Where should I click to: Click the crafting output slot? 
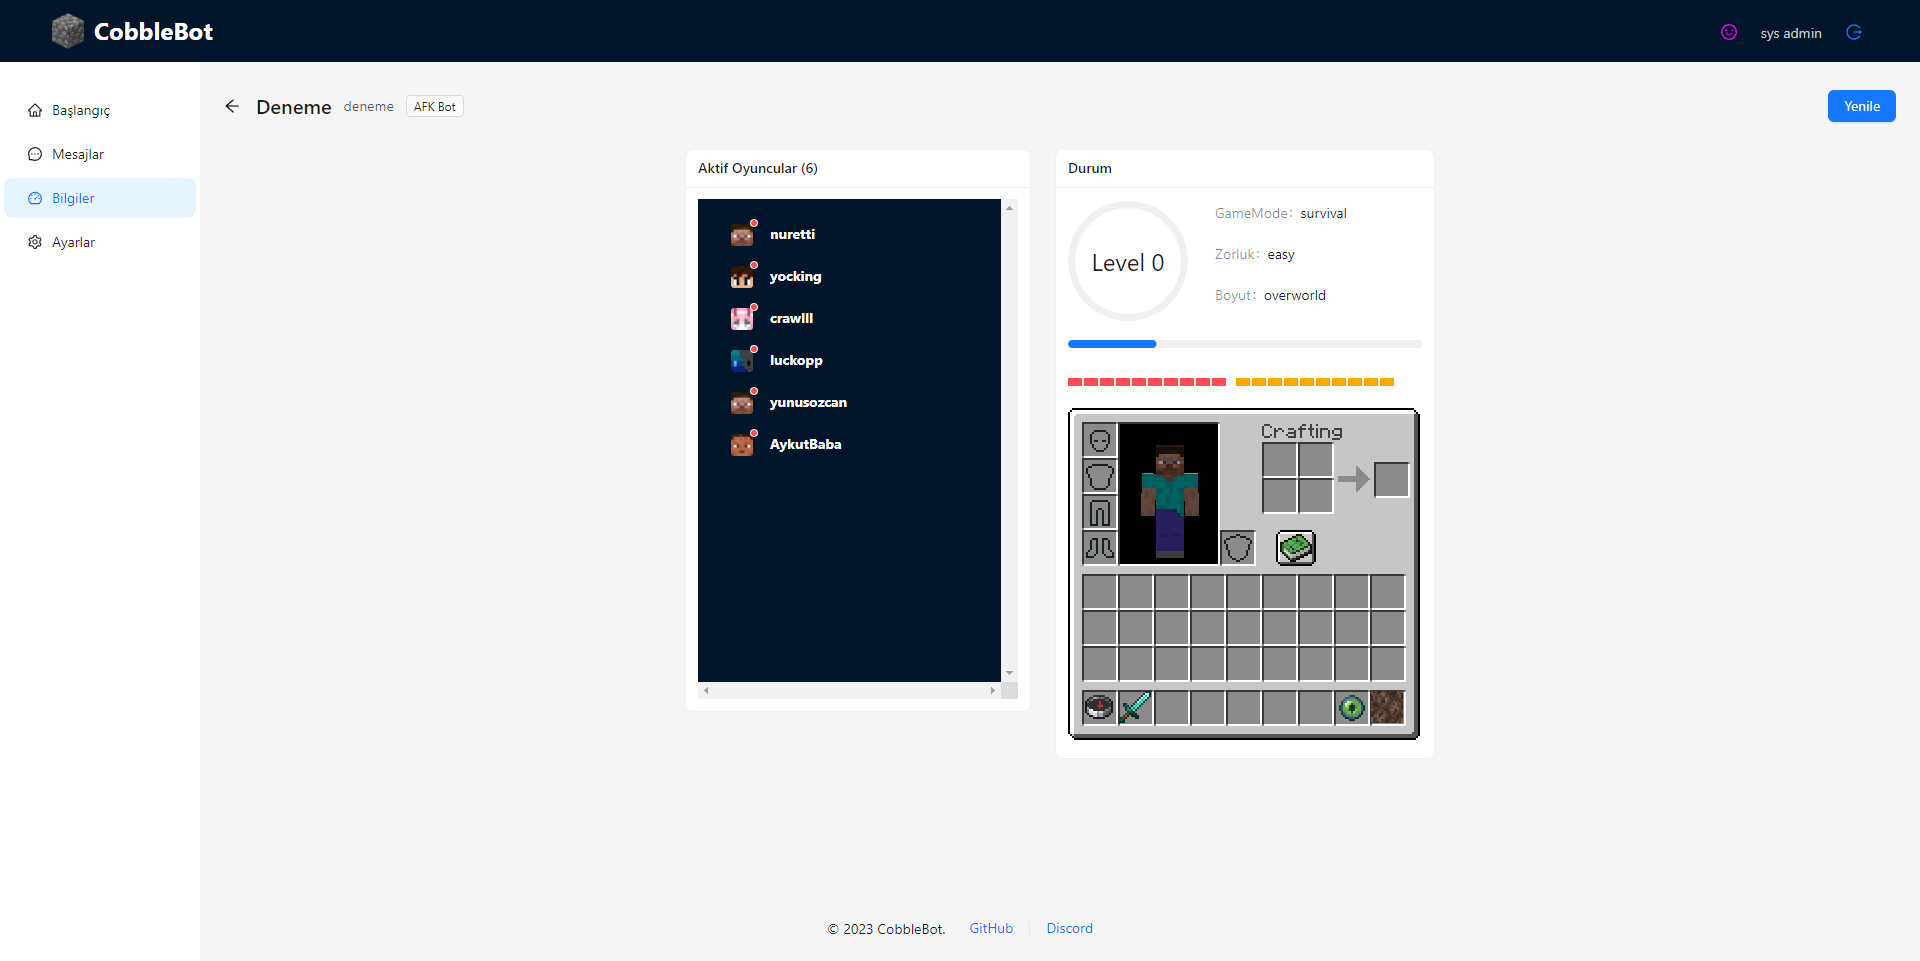pyautogui.click(x=1392, y=480)
